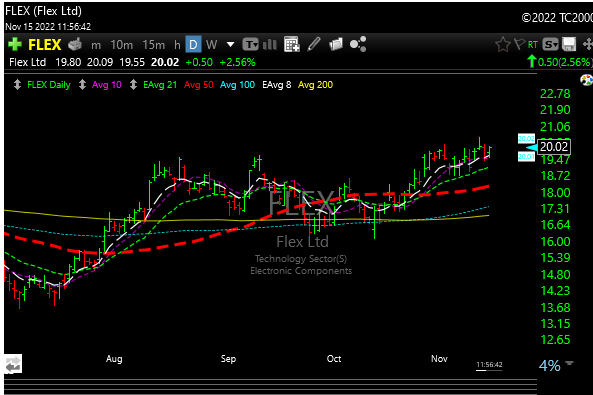This screenshot has width=593, height=395.
Task: Click the 11:56:42 time axis marker
Action: click(489, 365)
